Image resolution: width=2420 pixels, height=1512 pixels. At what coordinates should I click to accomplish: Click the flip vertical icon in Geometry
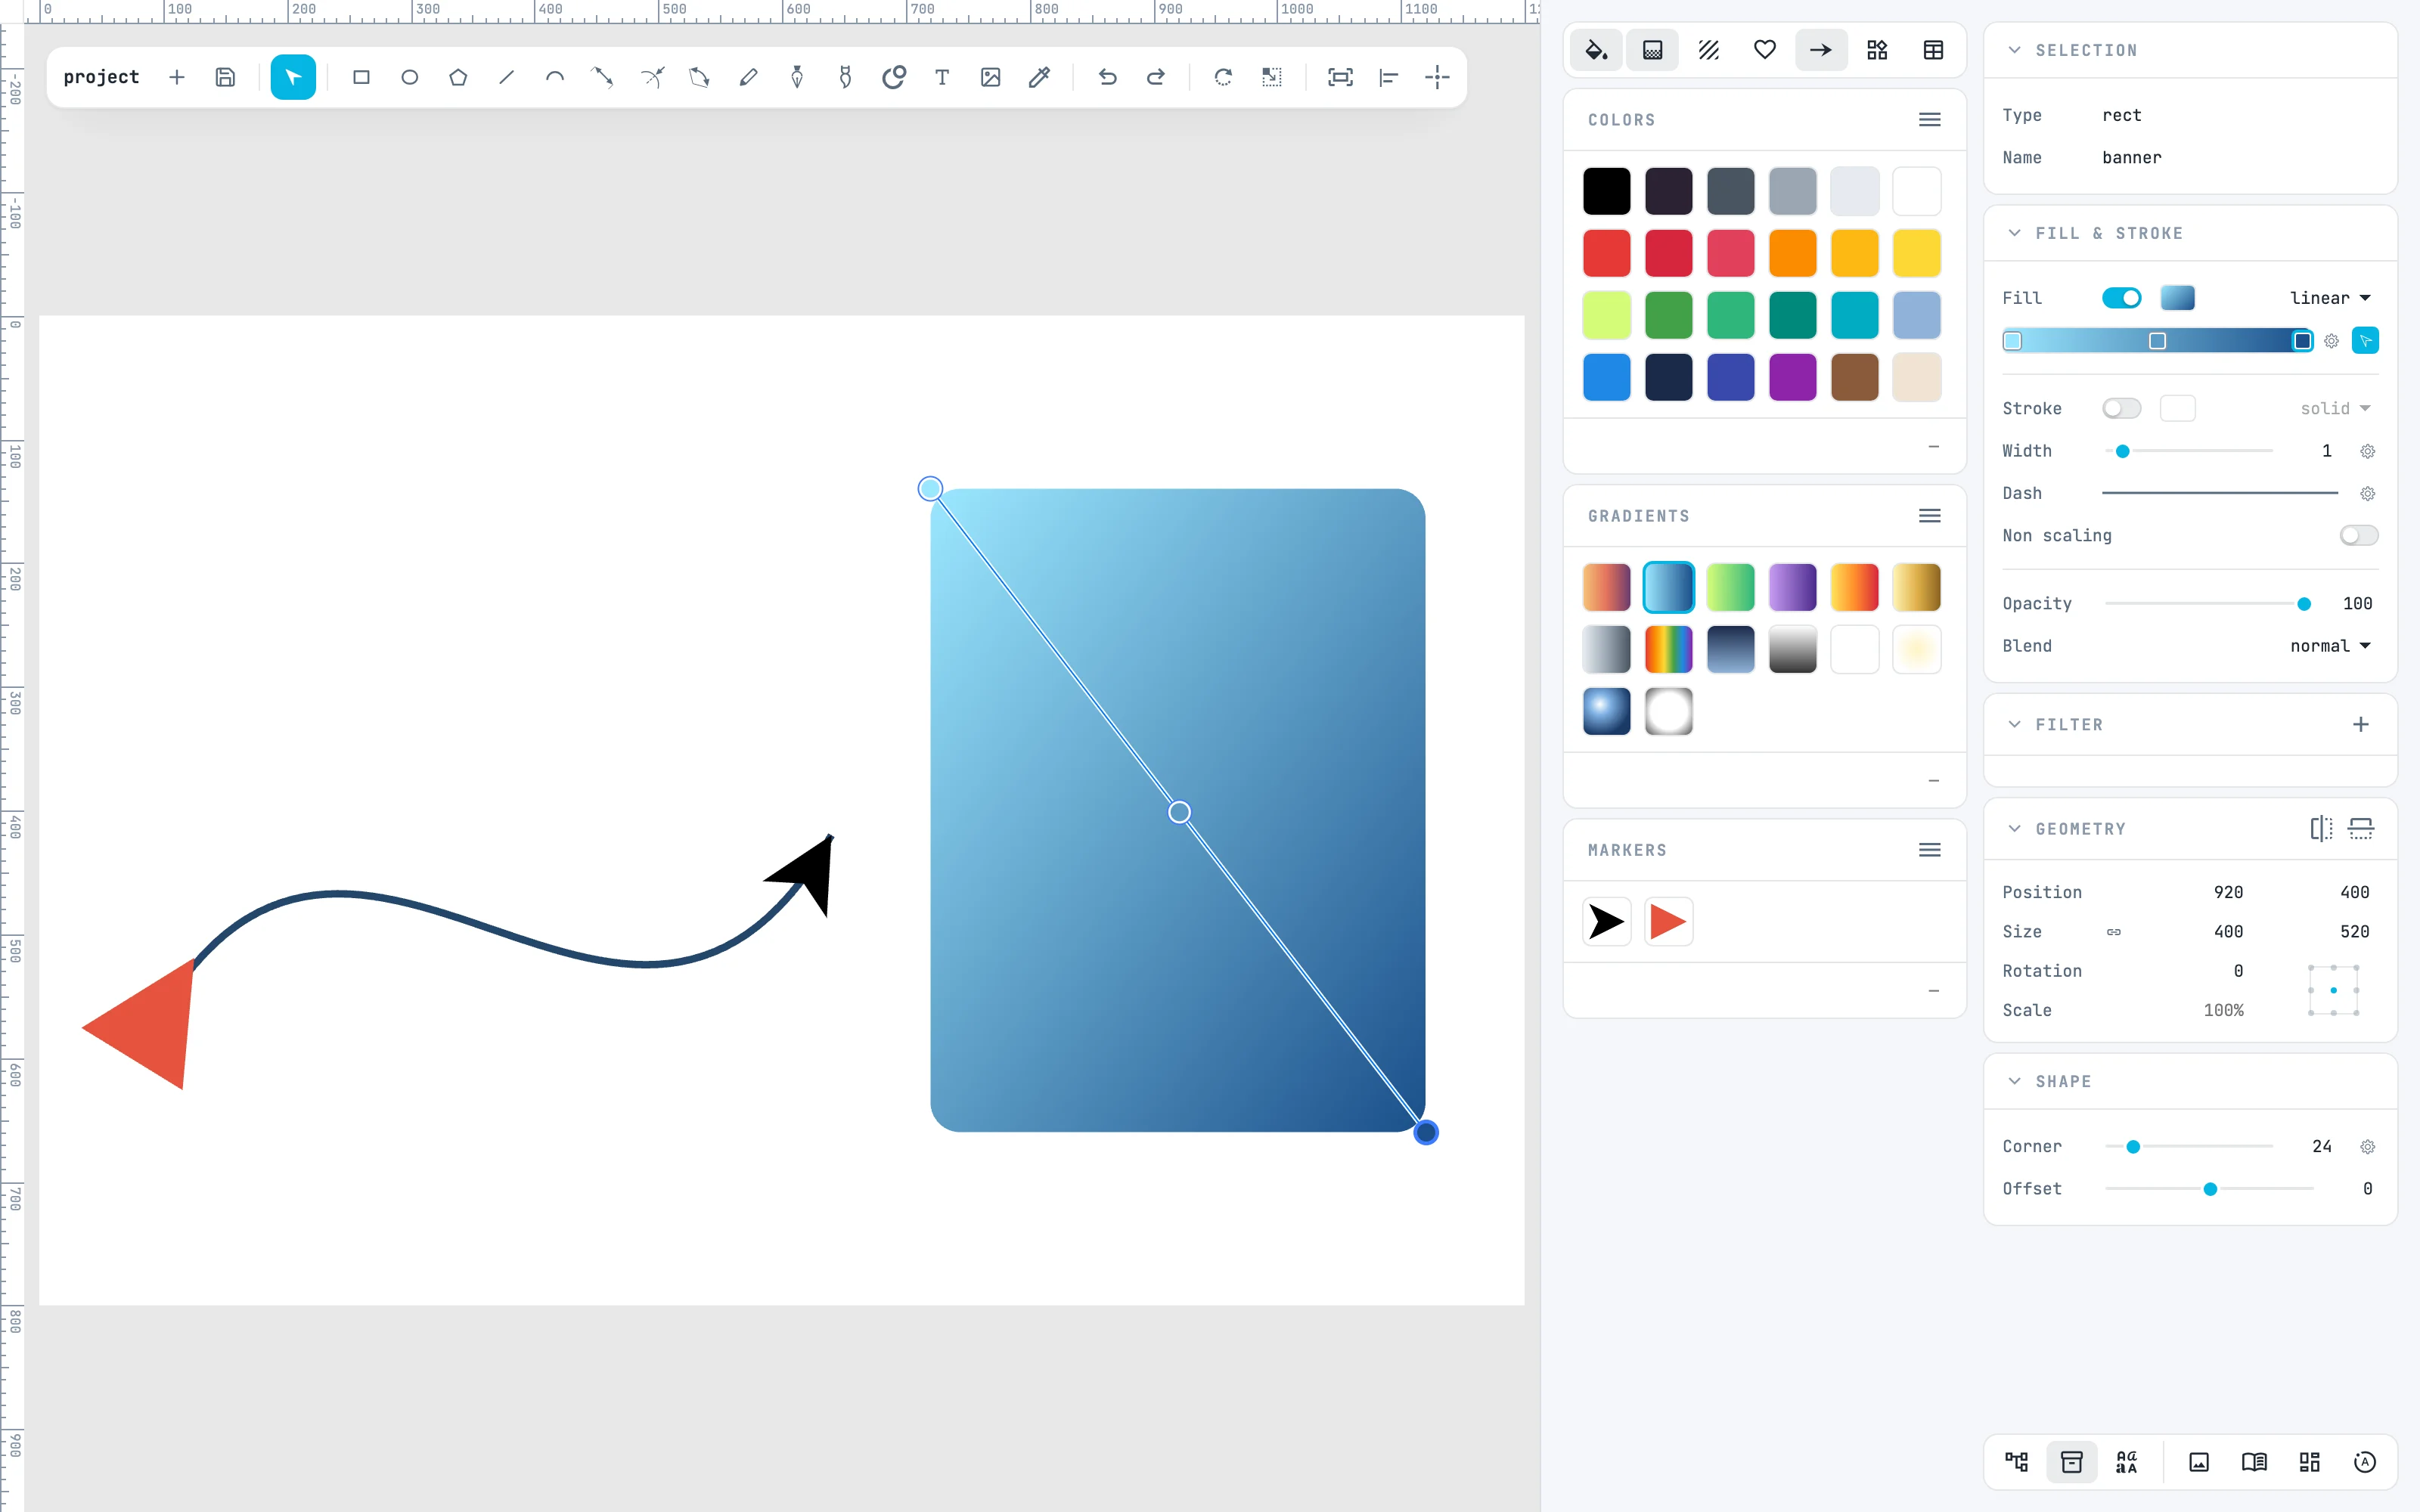[x=2361, y=828]
